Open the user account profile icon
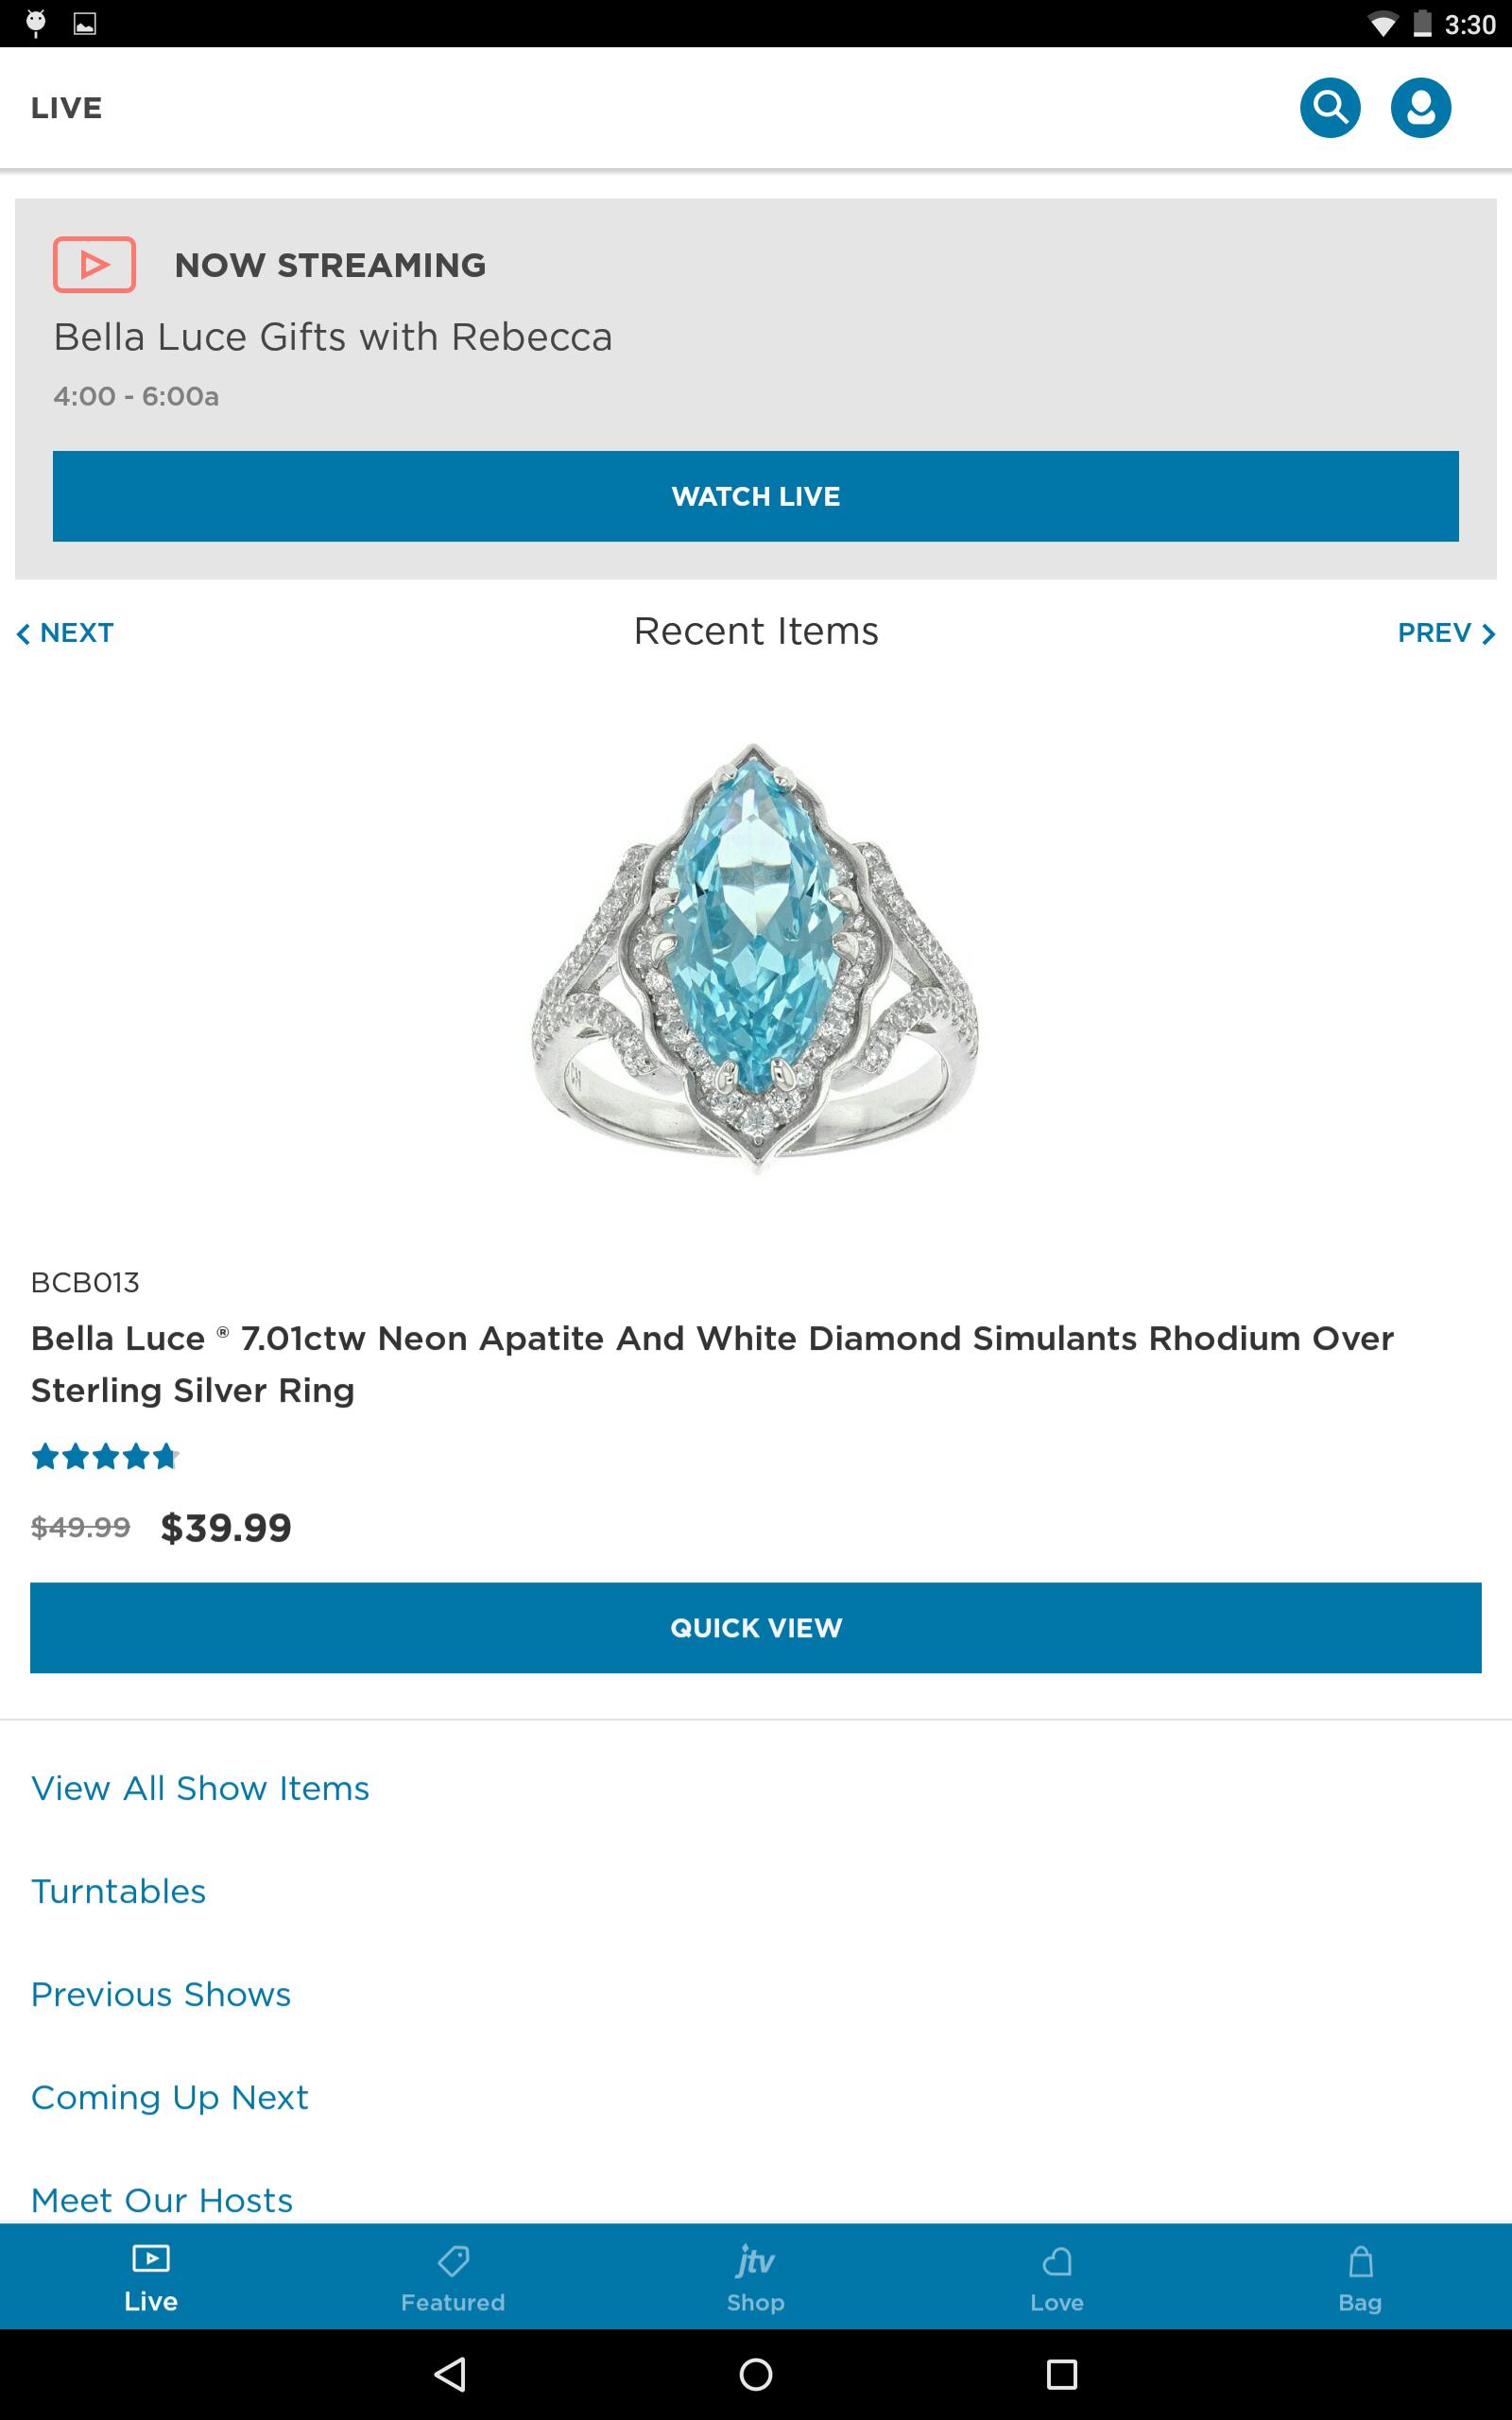Image resolution: width=1512 pixels, height=2420 pixels. point(1420,107)
